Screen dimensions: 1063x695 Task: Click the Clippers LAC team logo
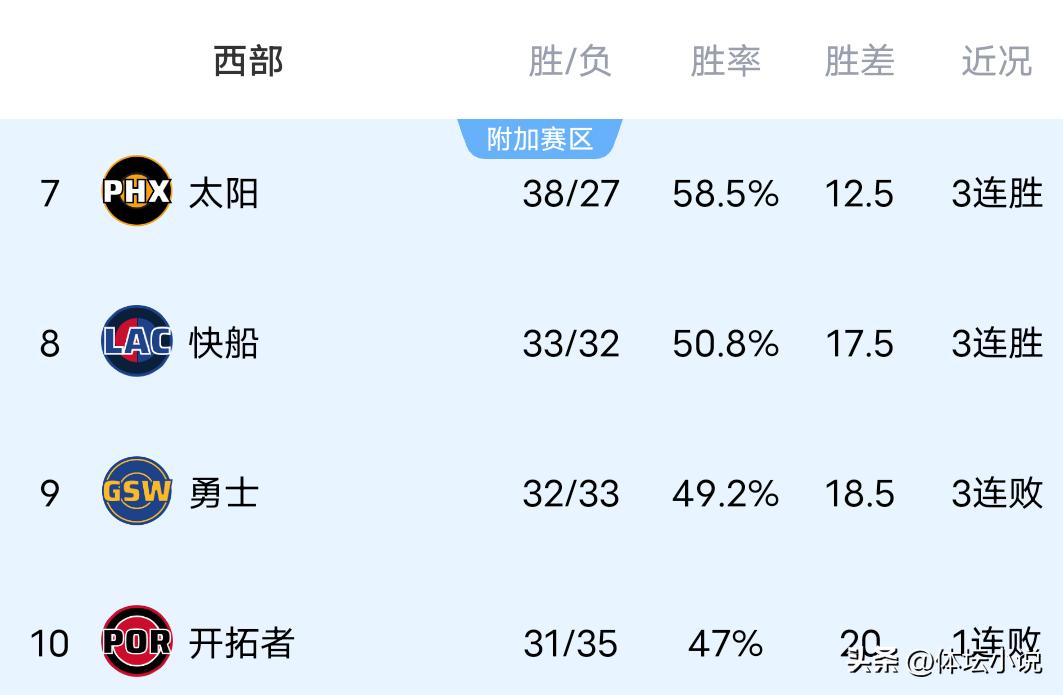(137, 342)
